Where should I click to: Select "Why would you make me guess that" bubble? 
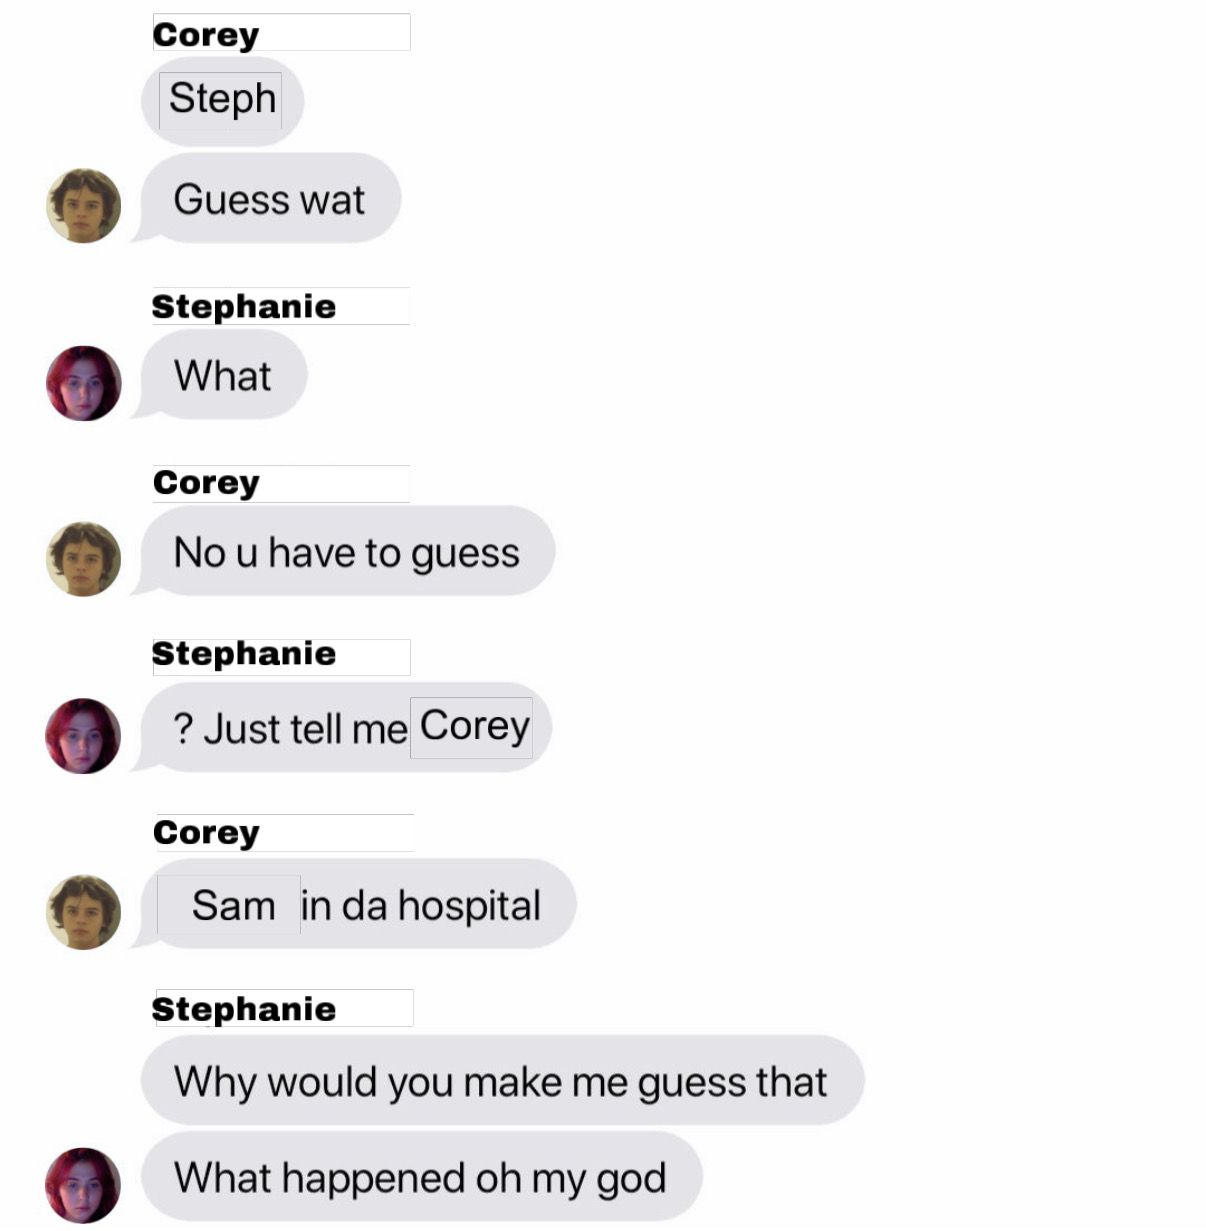[x=503, y=1080]
